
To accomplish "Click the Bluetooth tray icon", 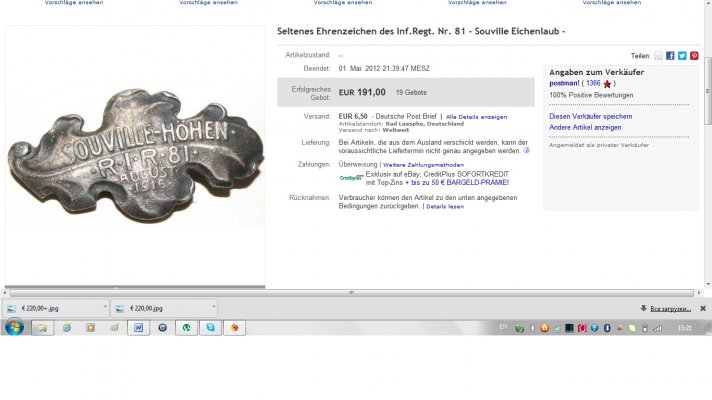I will (607, 328).
